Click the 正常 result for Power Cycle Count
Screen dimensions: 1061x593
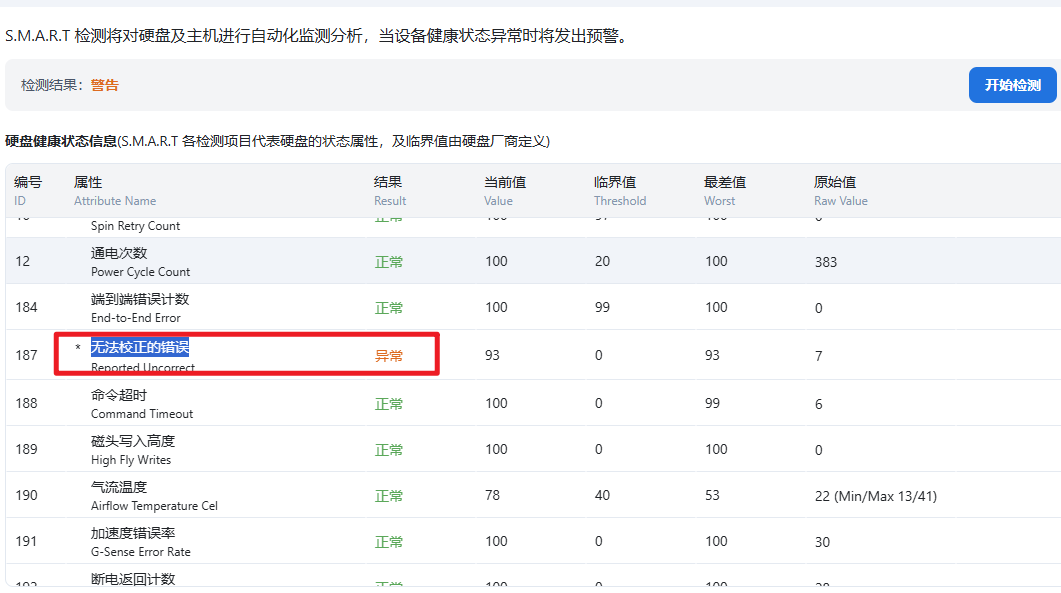click(x=389, y=262)
